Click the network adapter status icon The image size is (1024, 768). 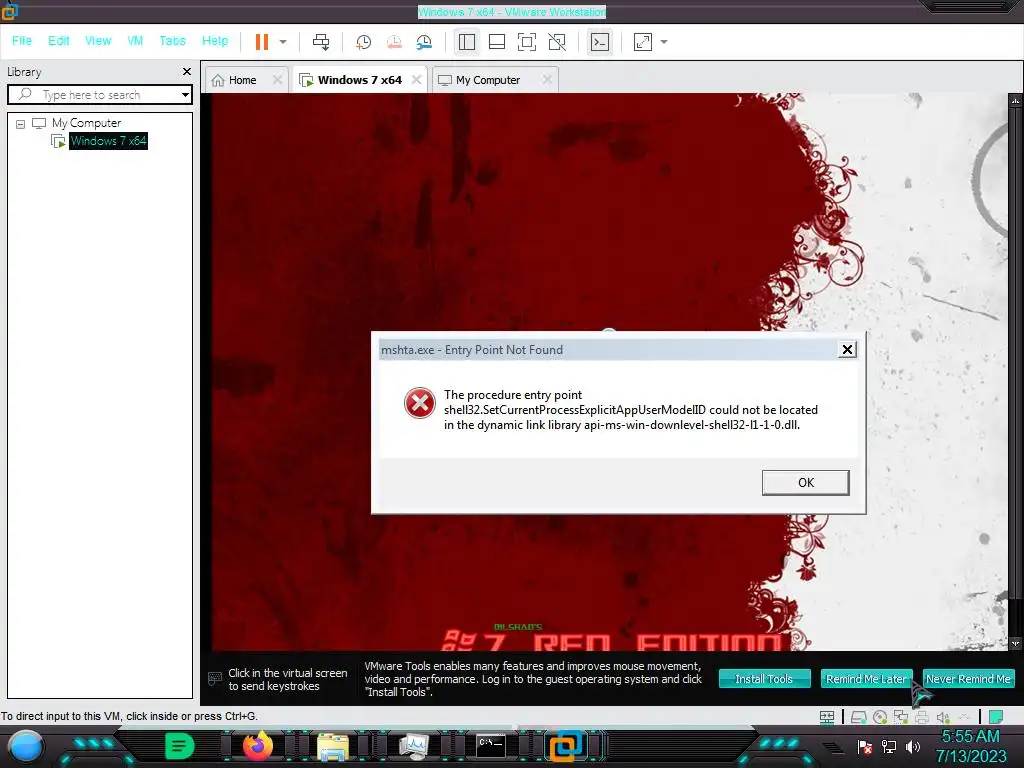[901, 717]
